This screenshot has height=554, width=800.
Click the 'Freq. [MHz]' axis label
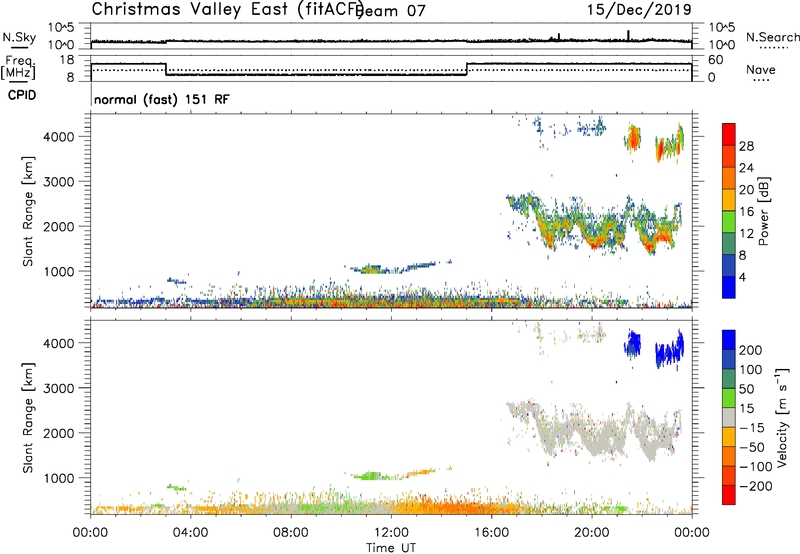[x=19, y=67]
